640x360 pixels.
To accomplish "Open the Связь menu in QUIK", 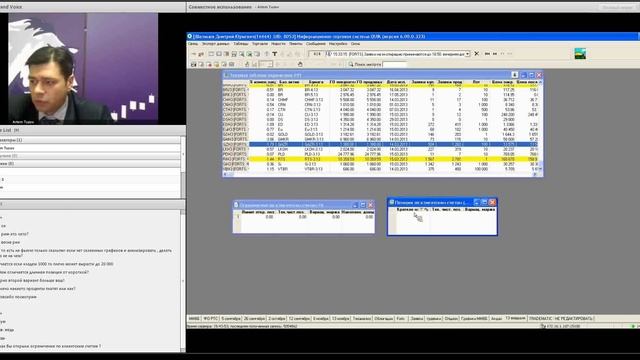I will [x=193, y=44].
